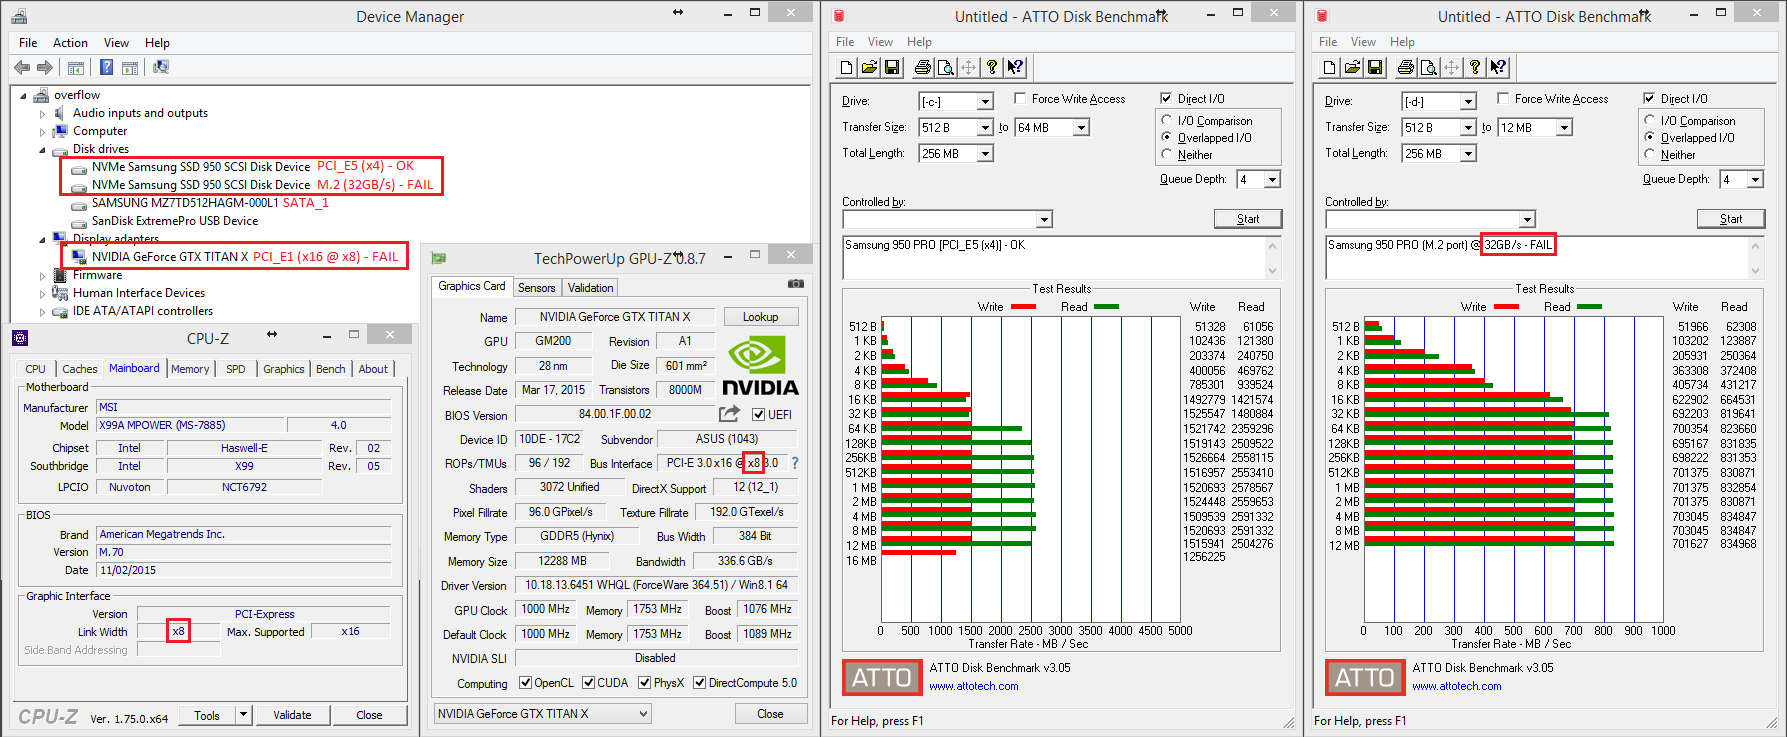Click NVIDIA logo in GPU-Z
This screenshot has height=737, width=1787.
click(760, 366)
